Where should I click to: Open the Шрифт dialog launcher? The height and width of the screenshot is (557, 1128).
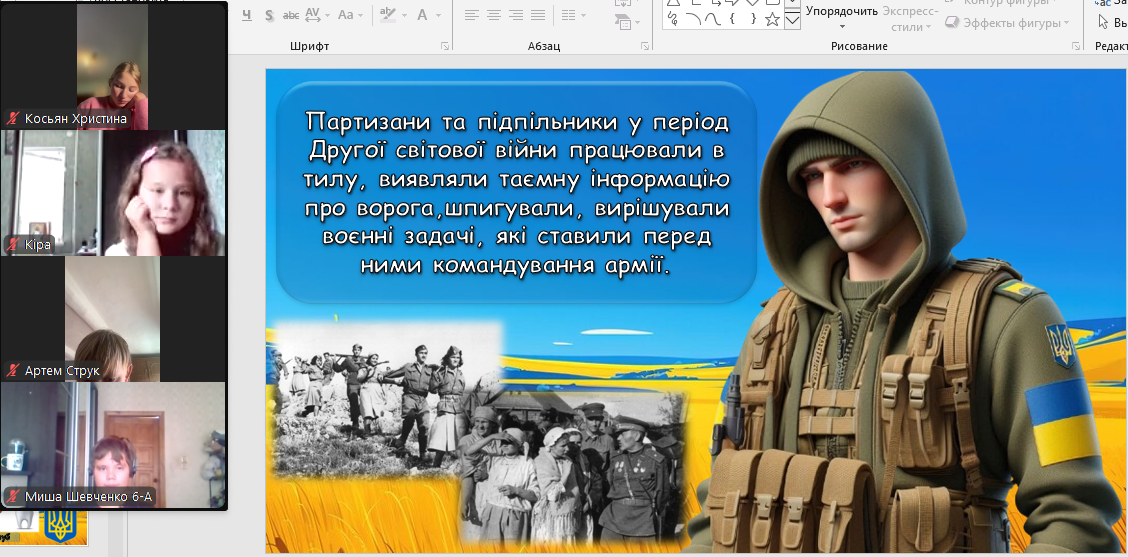coord(445,47)
